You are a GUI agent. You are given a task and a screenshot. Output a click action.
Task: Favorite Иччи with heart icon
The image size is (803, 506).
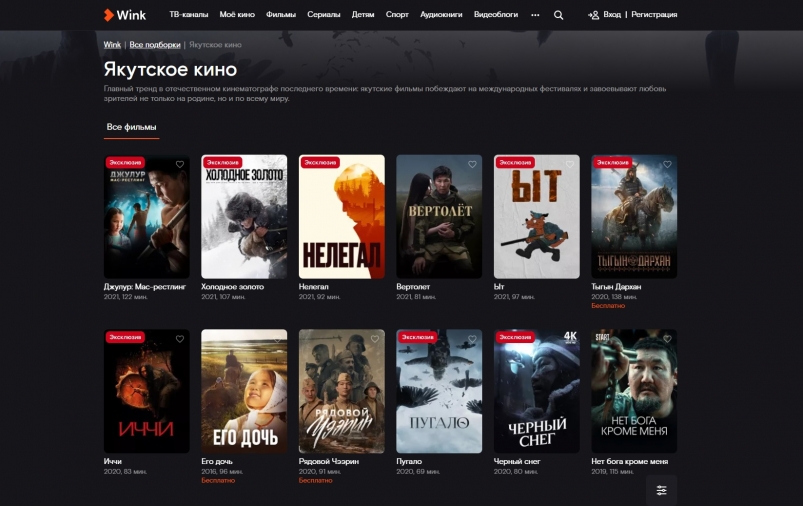(x=180, y=339)
